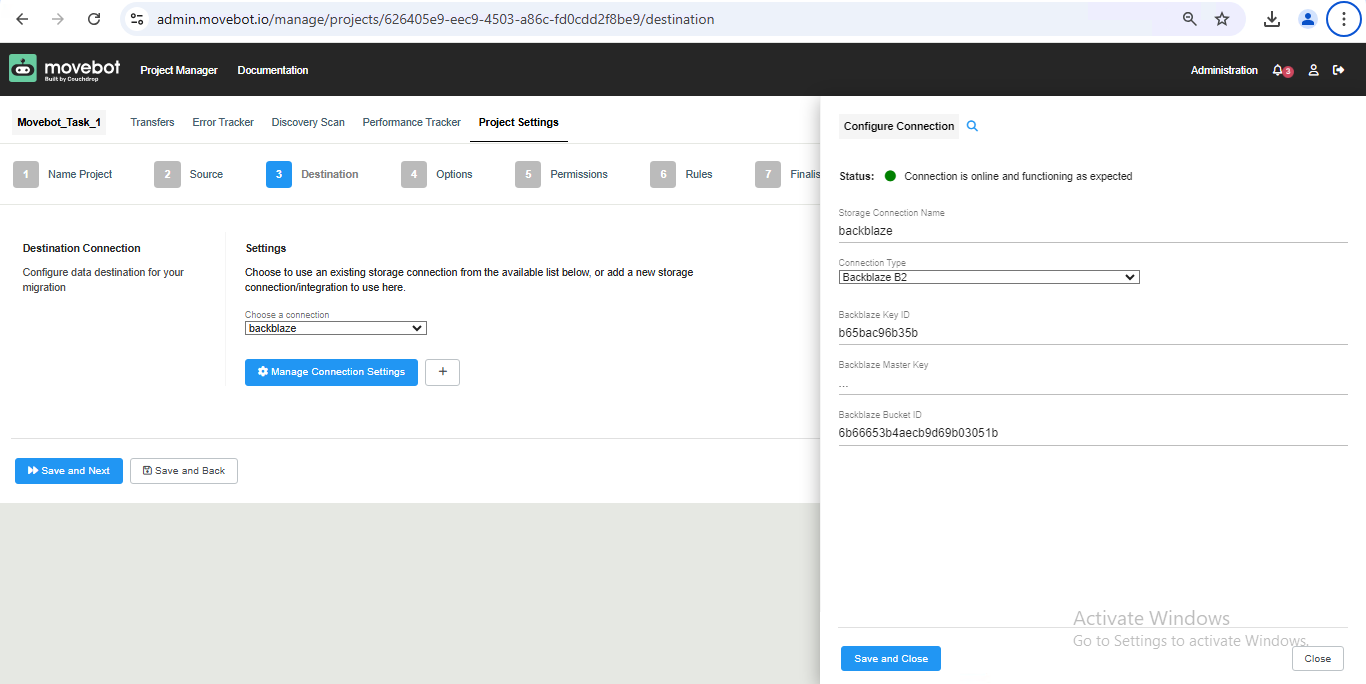Edit the Storage Connection Name field

(1093, 231)
